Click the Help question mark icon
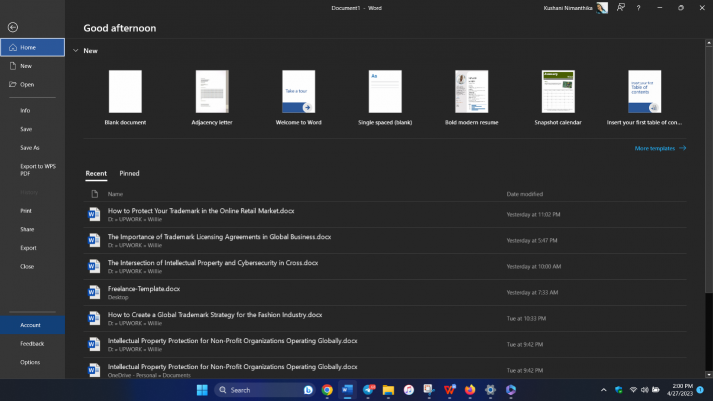 click(x=638, y=8)
